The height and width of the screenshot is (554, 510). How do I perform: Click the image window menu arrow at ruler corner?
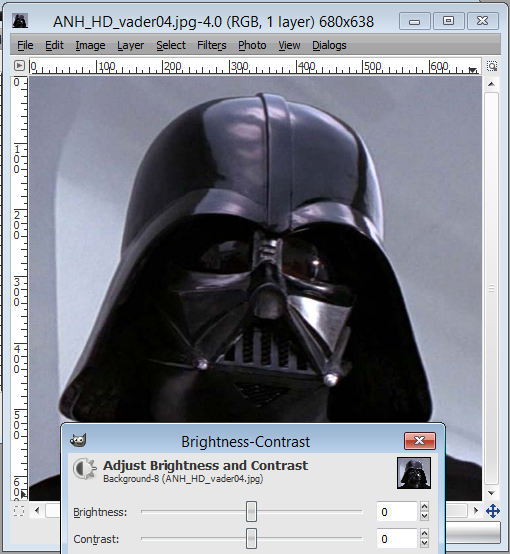point(19,66)
